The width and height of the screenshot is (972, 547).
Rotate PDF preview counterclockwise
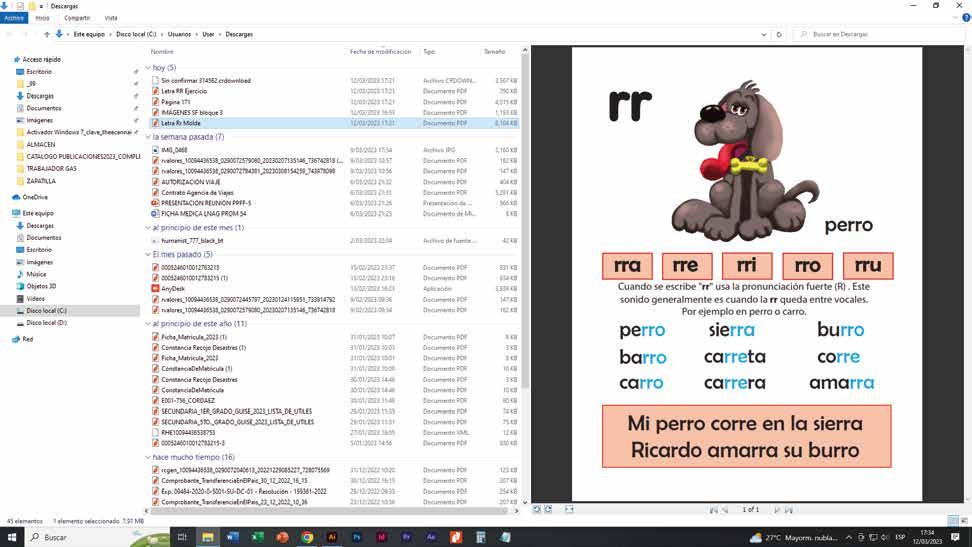coord(537,509)
